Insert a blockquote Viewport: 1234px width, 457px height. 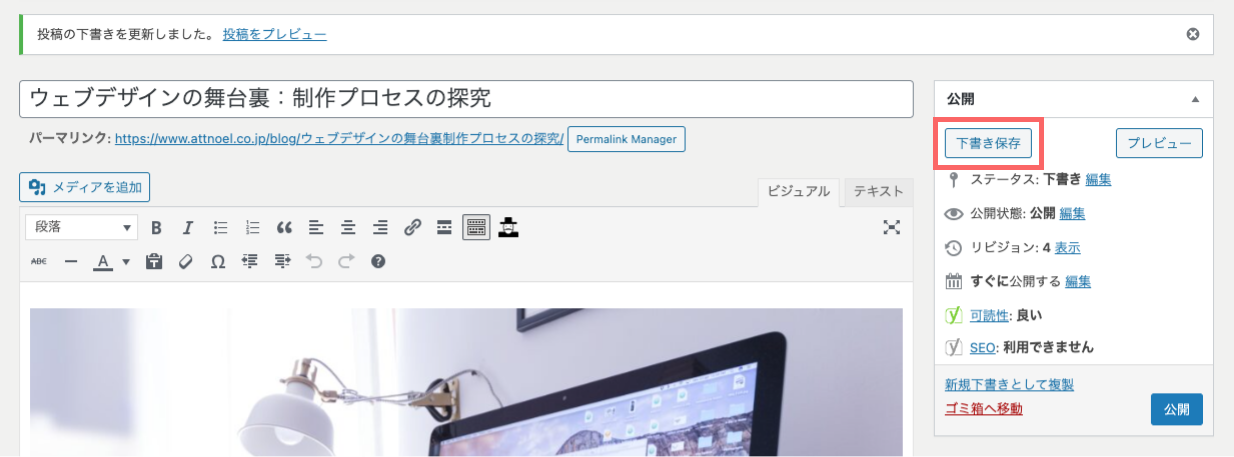pyautogui.click(x=284, y=228)
